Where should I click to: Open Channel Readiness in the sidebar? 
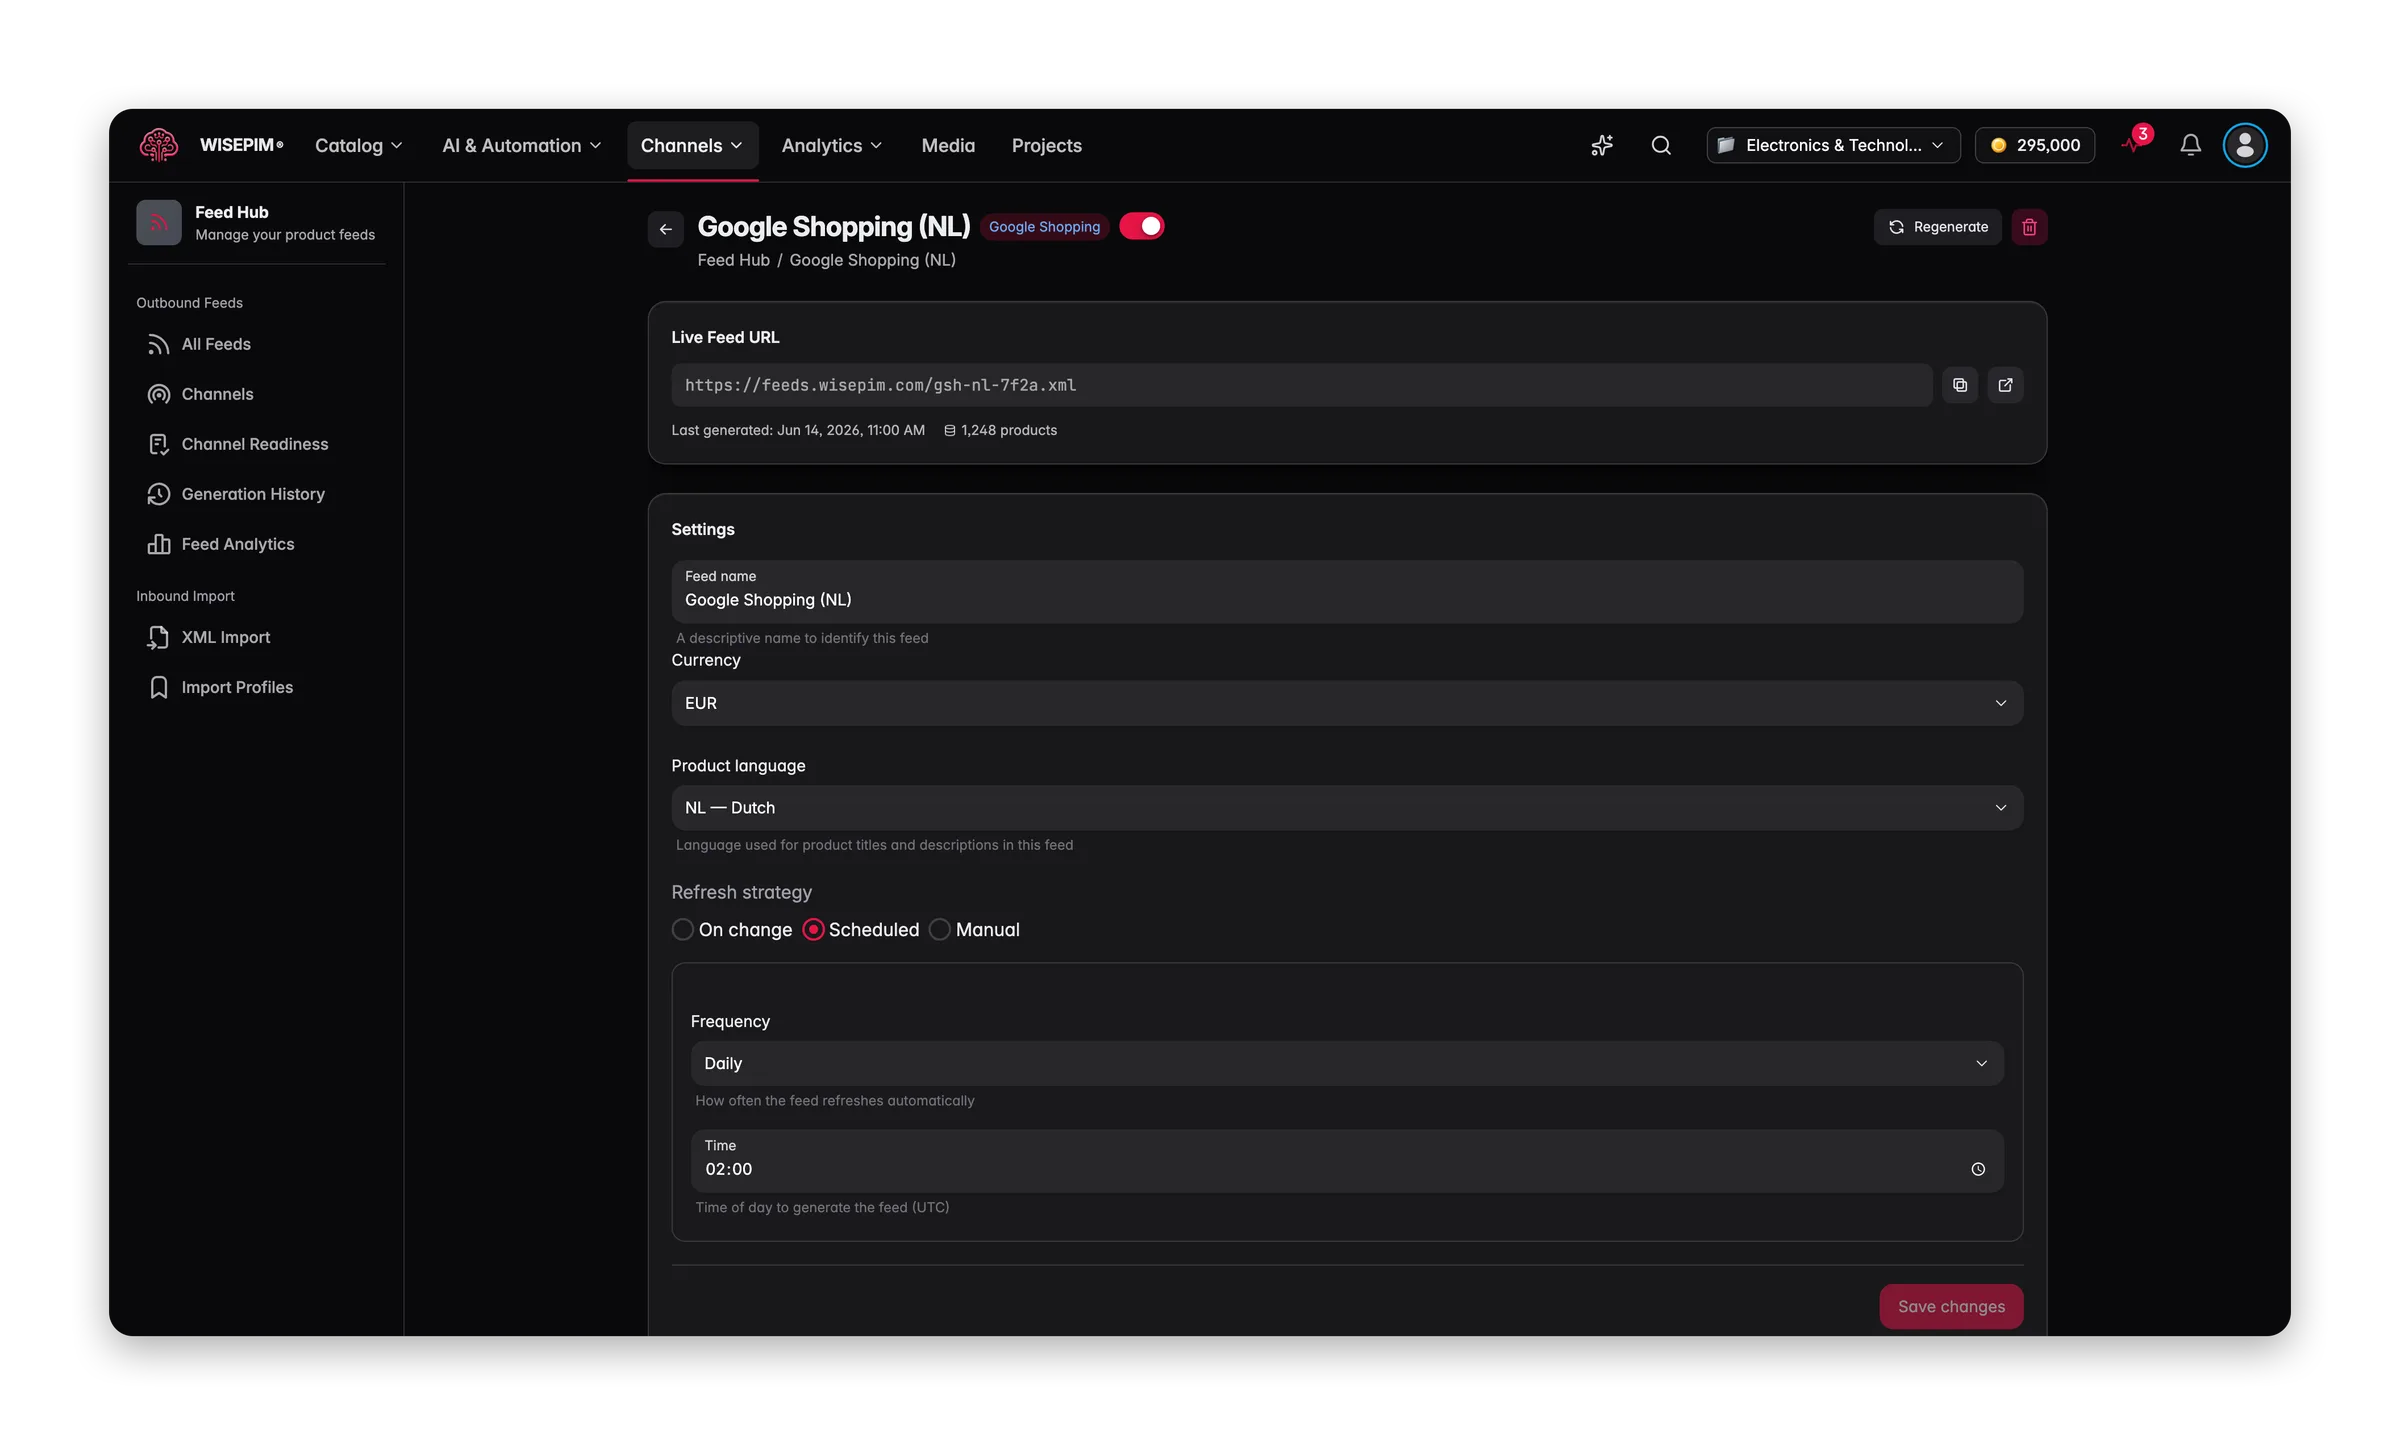(x=256, y=444)
